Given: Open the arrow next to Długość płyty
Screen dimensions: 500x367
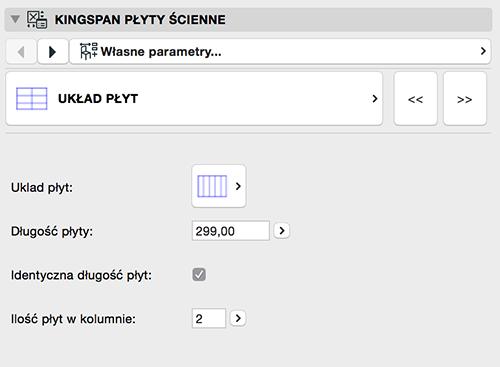Looking at the screenshot, I should point(282,230).
